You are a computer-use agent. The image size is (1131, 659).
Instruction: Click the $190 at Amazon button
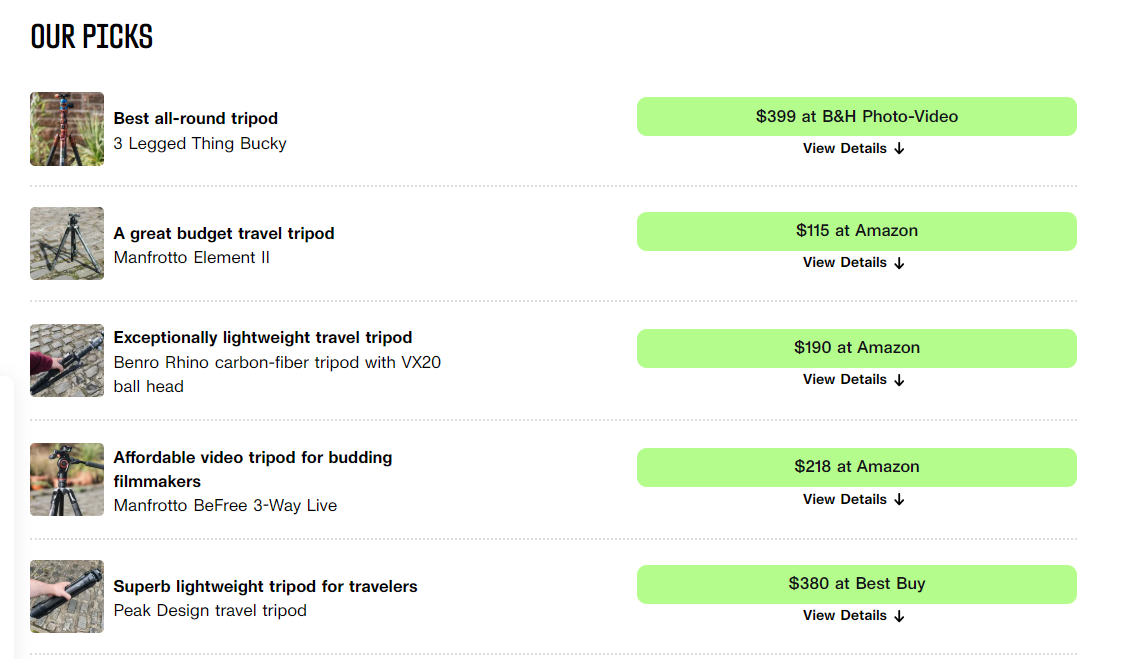click(x=856, y=348)
